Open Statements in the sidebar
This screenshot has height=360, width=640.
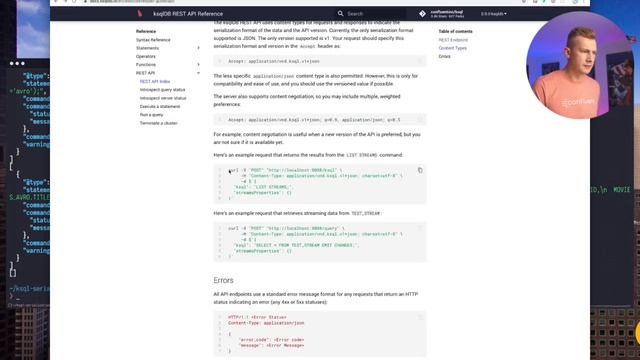tap(147, 48)
